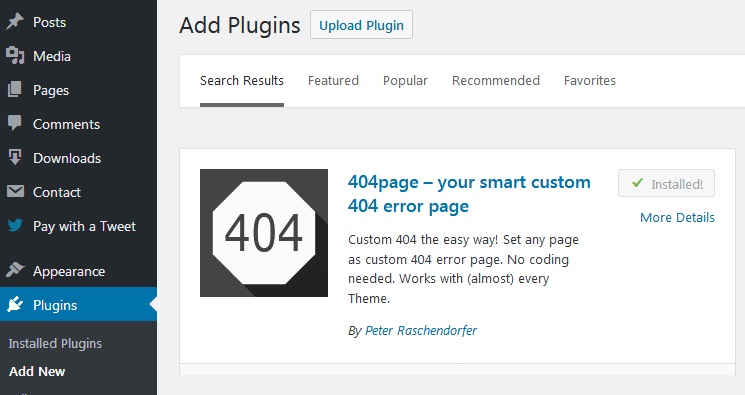The height and width of the screenshot is (395, 745).
Task: Click the 404 plugin thumbnail image
Action: coord(264,233)
